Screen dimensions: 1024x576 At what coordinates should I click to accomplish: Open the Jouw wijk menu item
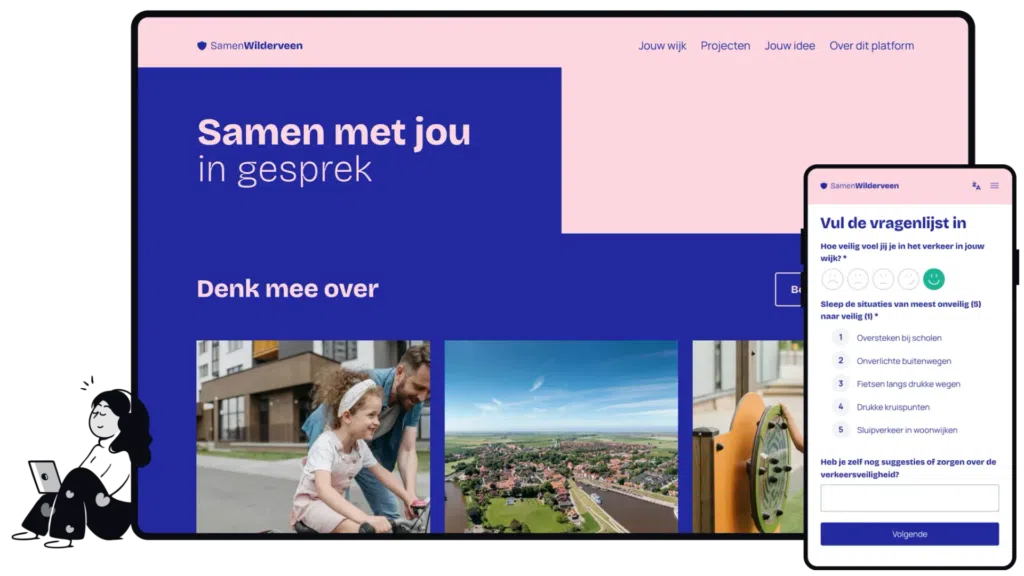[x=662, y=46]
